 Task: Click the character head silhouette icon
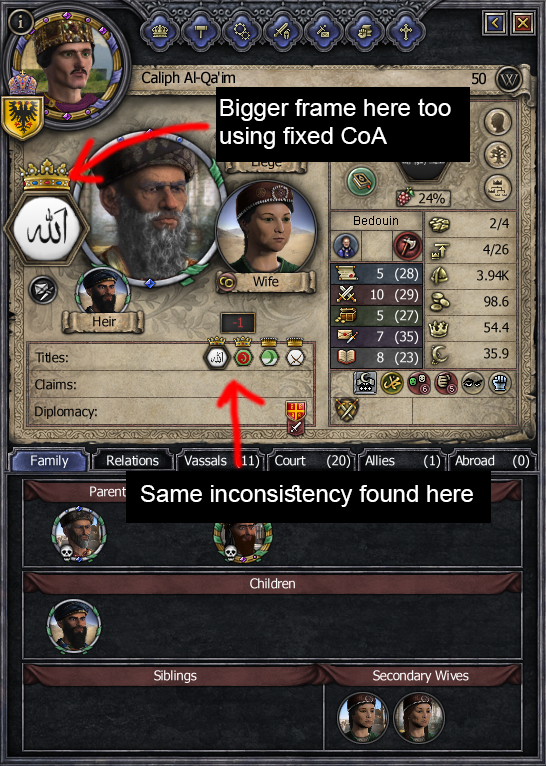pyautogui.click(x=498, y=122)
